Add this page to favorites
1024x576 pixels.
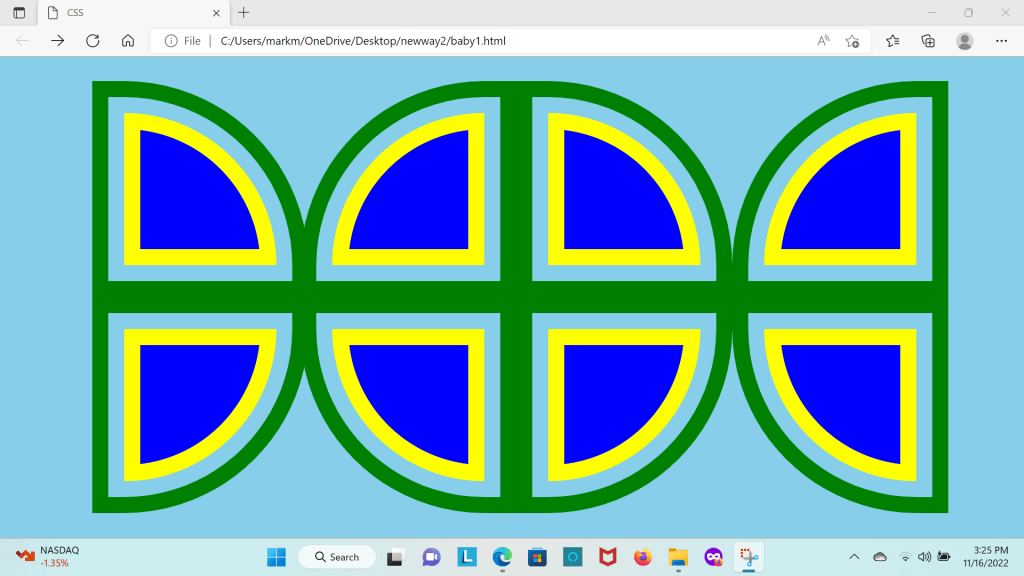point(852,41)
